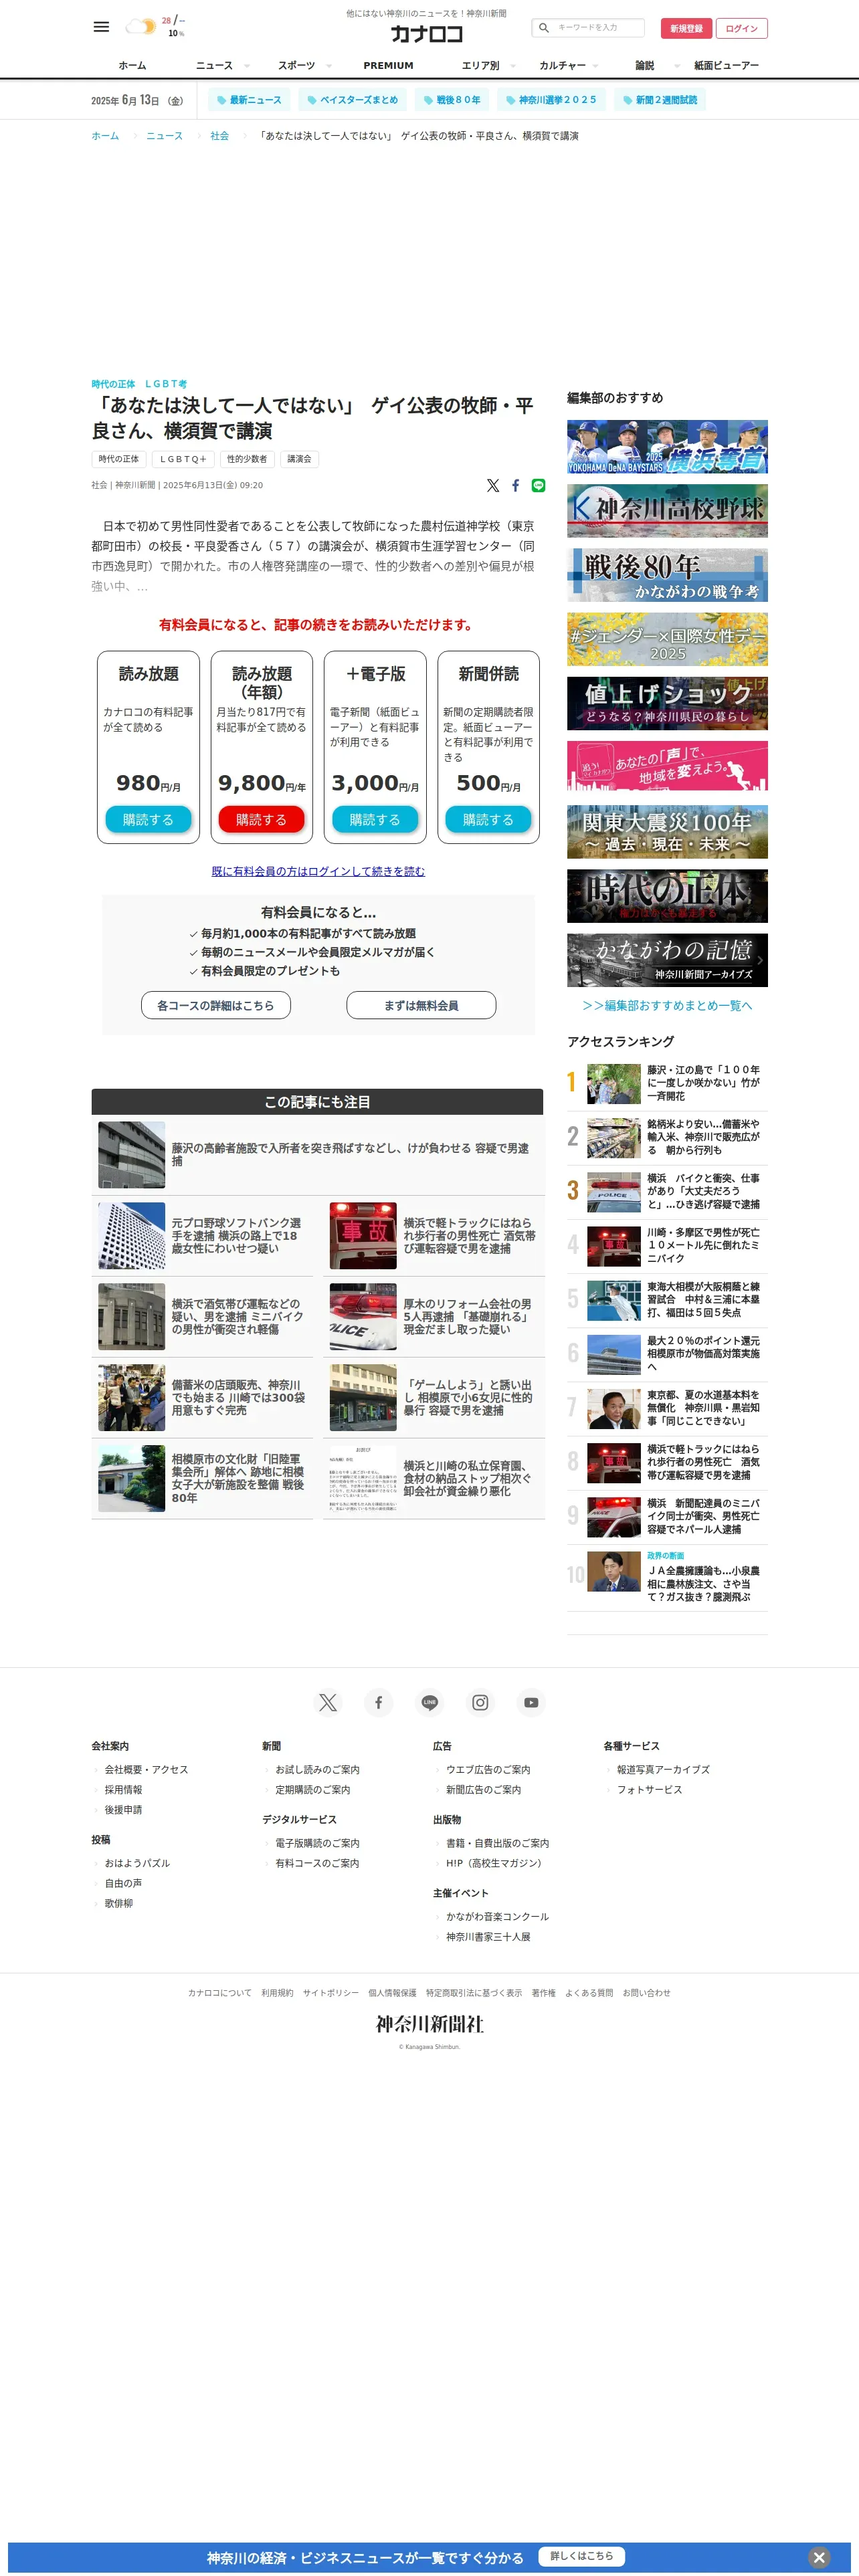Click the weather forecast icon
The width and height of the screenshot is (859, 2576).
tap(140, 26)
